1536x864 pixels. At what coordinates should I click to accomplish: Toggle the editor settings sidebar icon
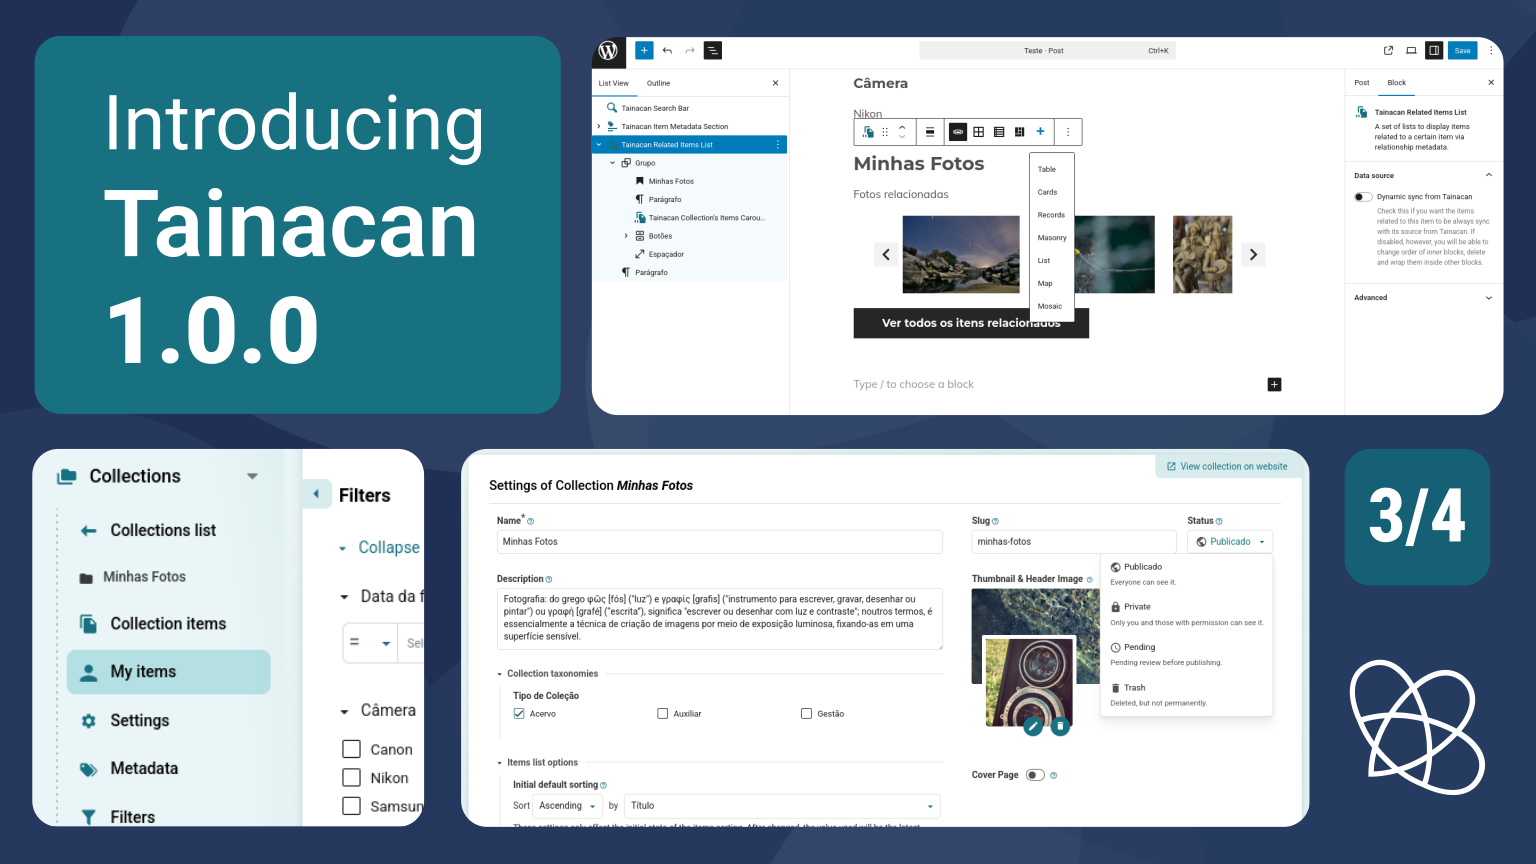[1434, 50]
